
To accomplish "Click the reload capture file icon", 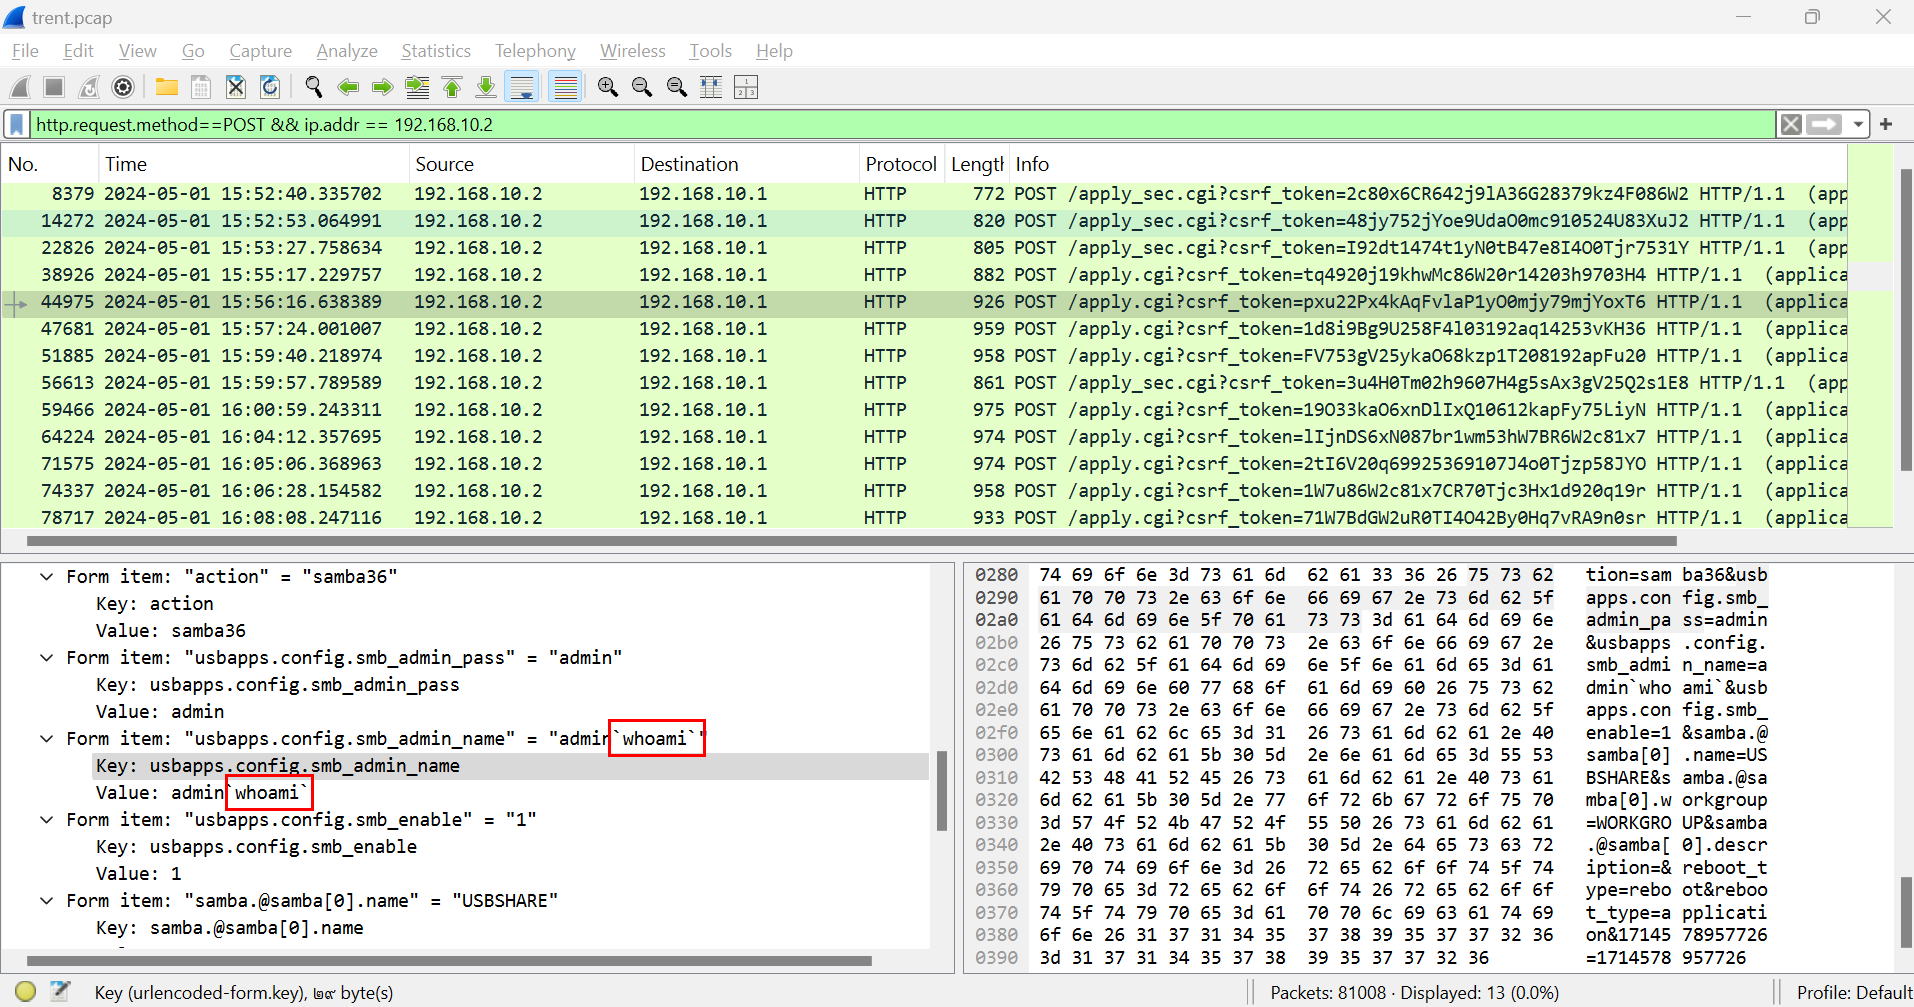I will point(270,88).
